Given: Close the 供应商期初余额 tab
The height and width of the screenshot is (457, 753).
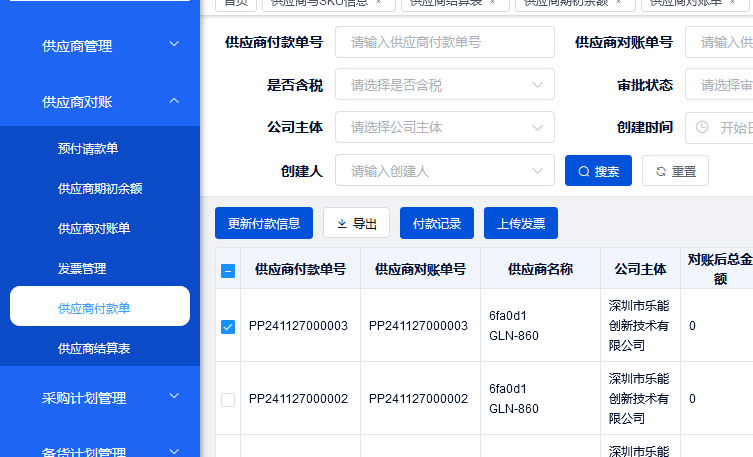Looking at the screenshot, I should (618, 3).
